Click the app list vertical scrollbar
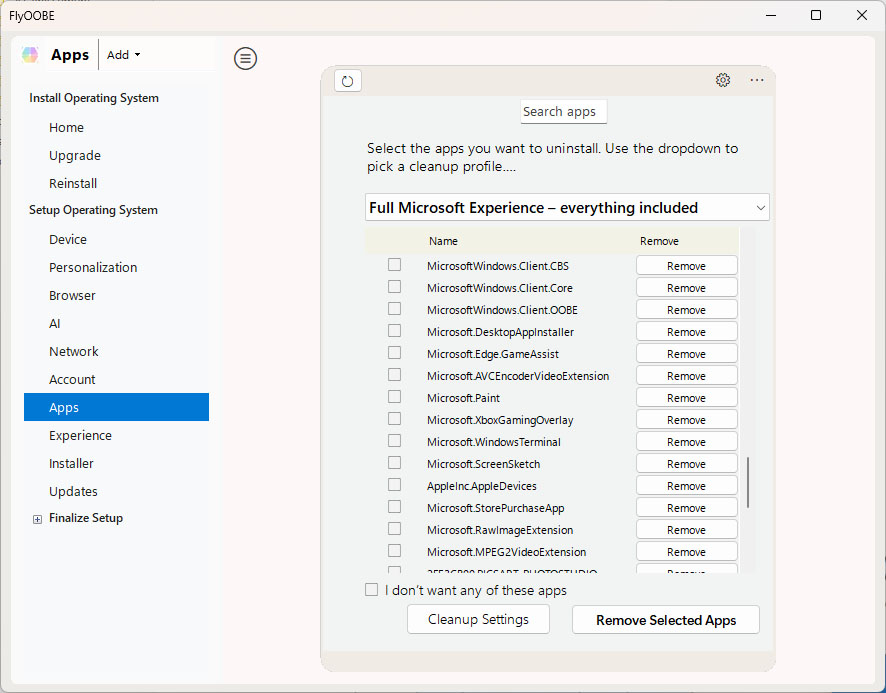The height and width of the screenshot is (693, 886). click(748, 482)
